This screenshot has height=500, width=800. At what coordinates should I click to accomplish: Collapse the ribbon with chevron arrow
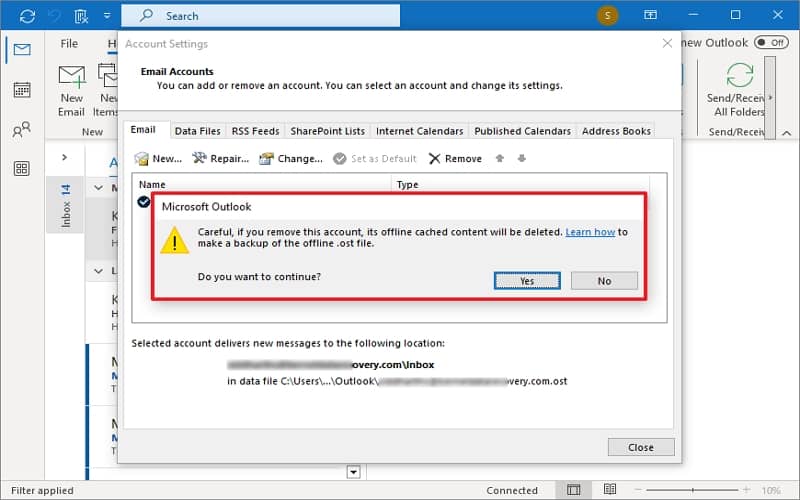(x=787, y=133)
